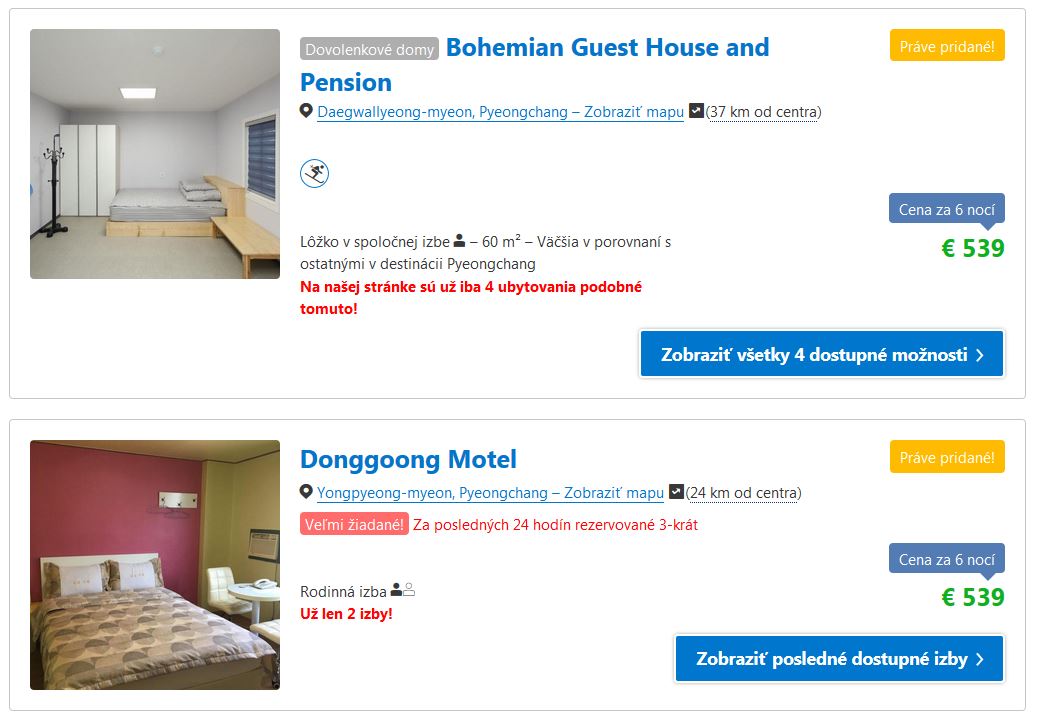Click the location pin beside Yongpyeong-myeon
Image resolution: width=1038 pixels, height=717 pixels.
click(x=307, y=492)
